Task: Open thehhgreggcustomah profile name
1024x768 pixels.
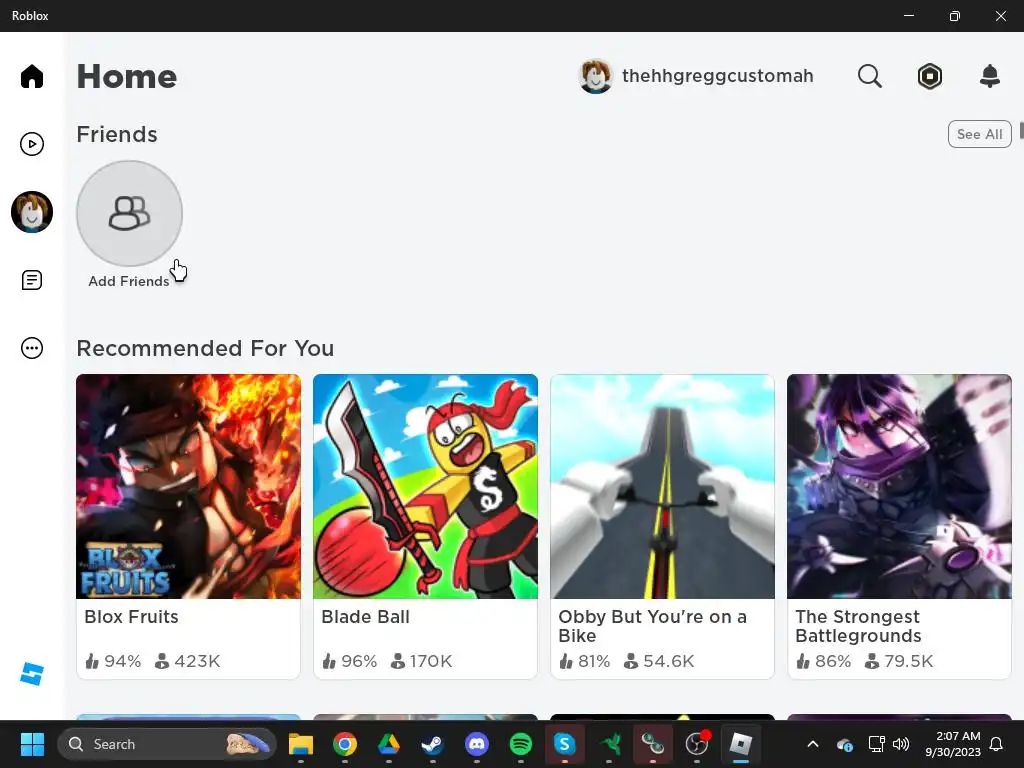Action: point(718,76)
